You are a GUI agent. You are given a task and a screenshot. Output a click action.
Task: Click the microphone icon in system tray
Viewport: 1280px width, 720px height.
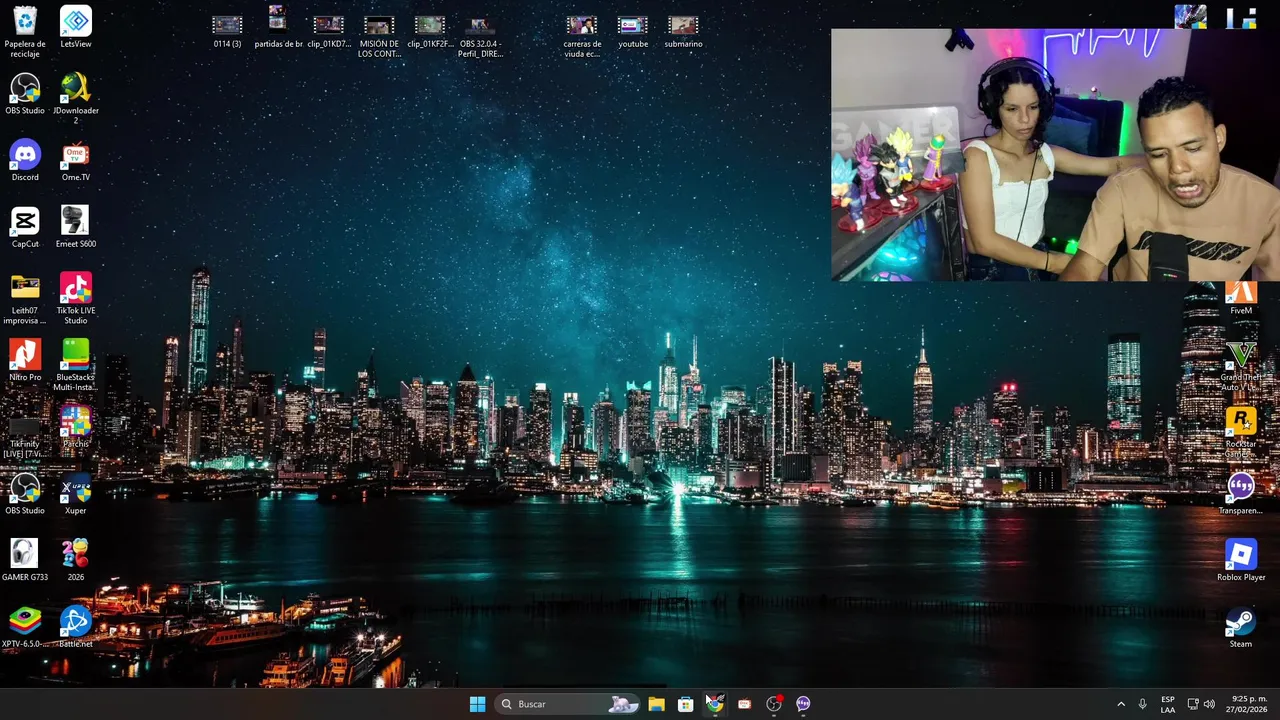pos(1142,704)
